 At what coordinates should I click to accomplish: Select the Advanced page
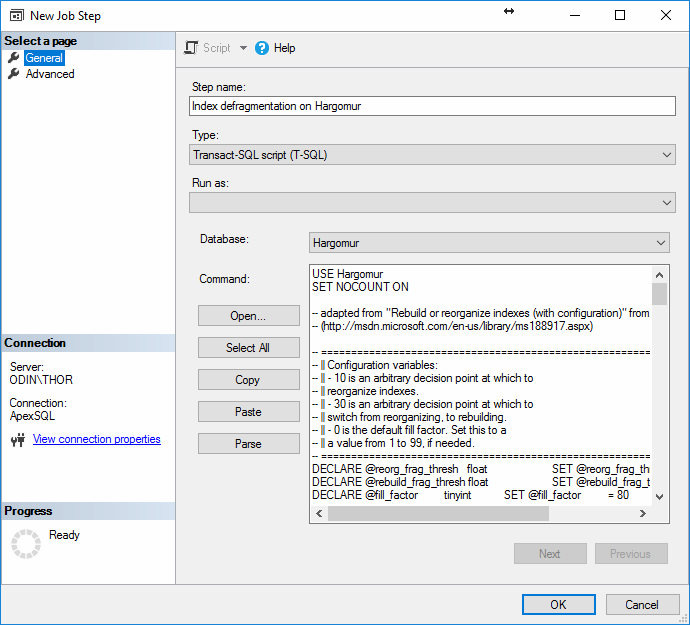pos(50,74)
